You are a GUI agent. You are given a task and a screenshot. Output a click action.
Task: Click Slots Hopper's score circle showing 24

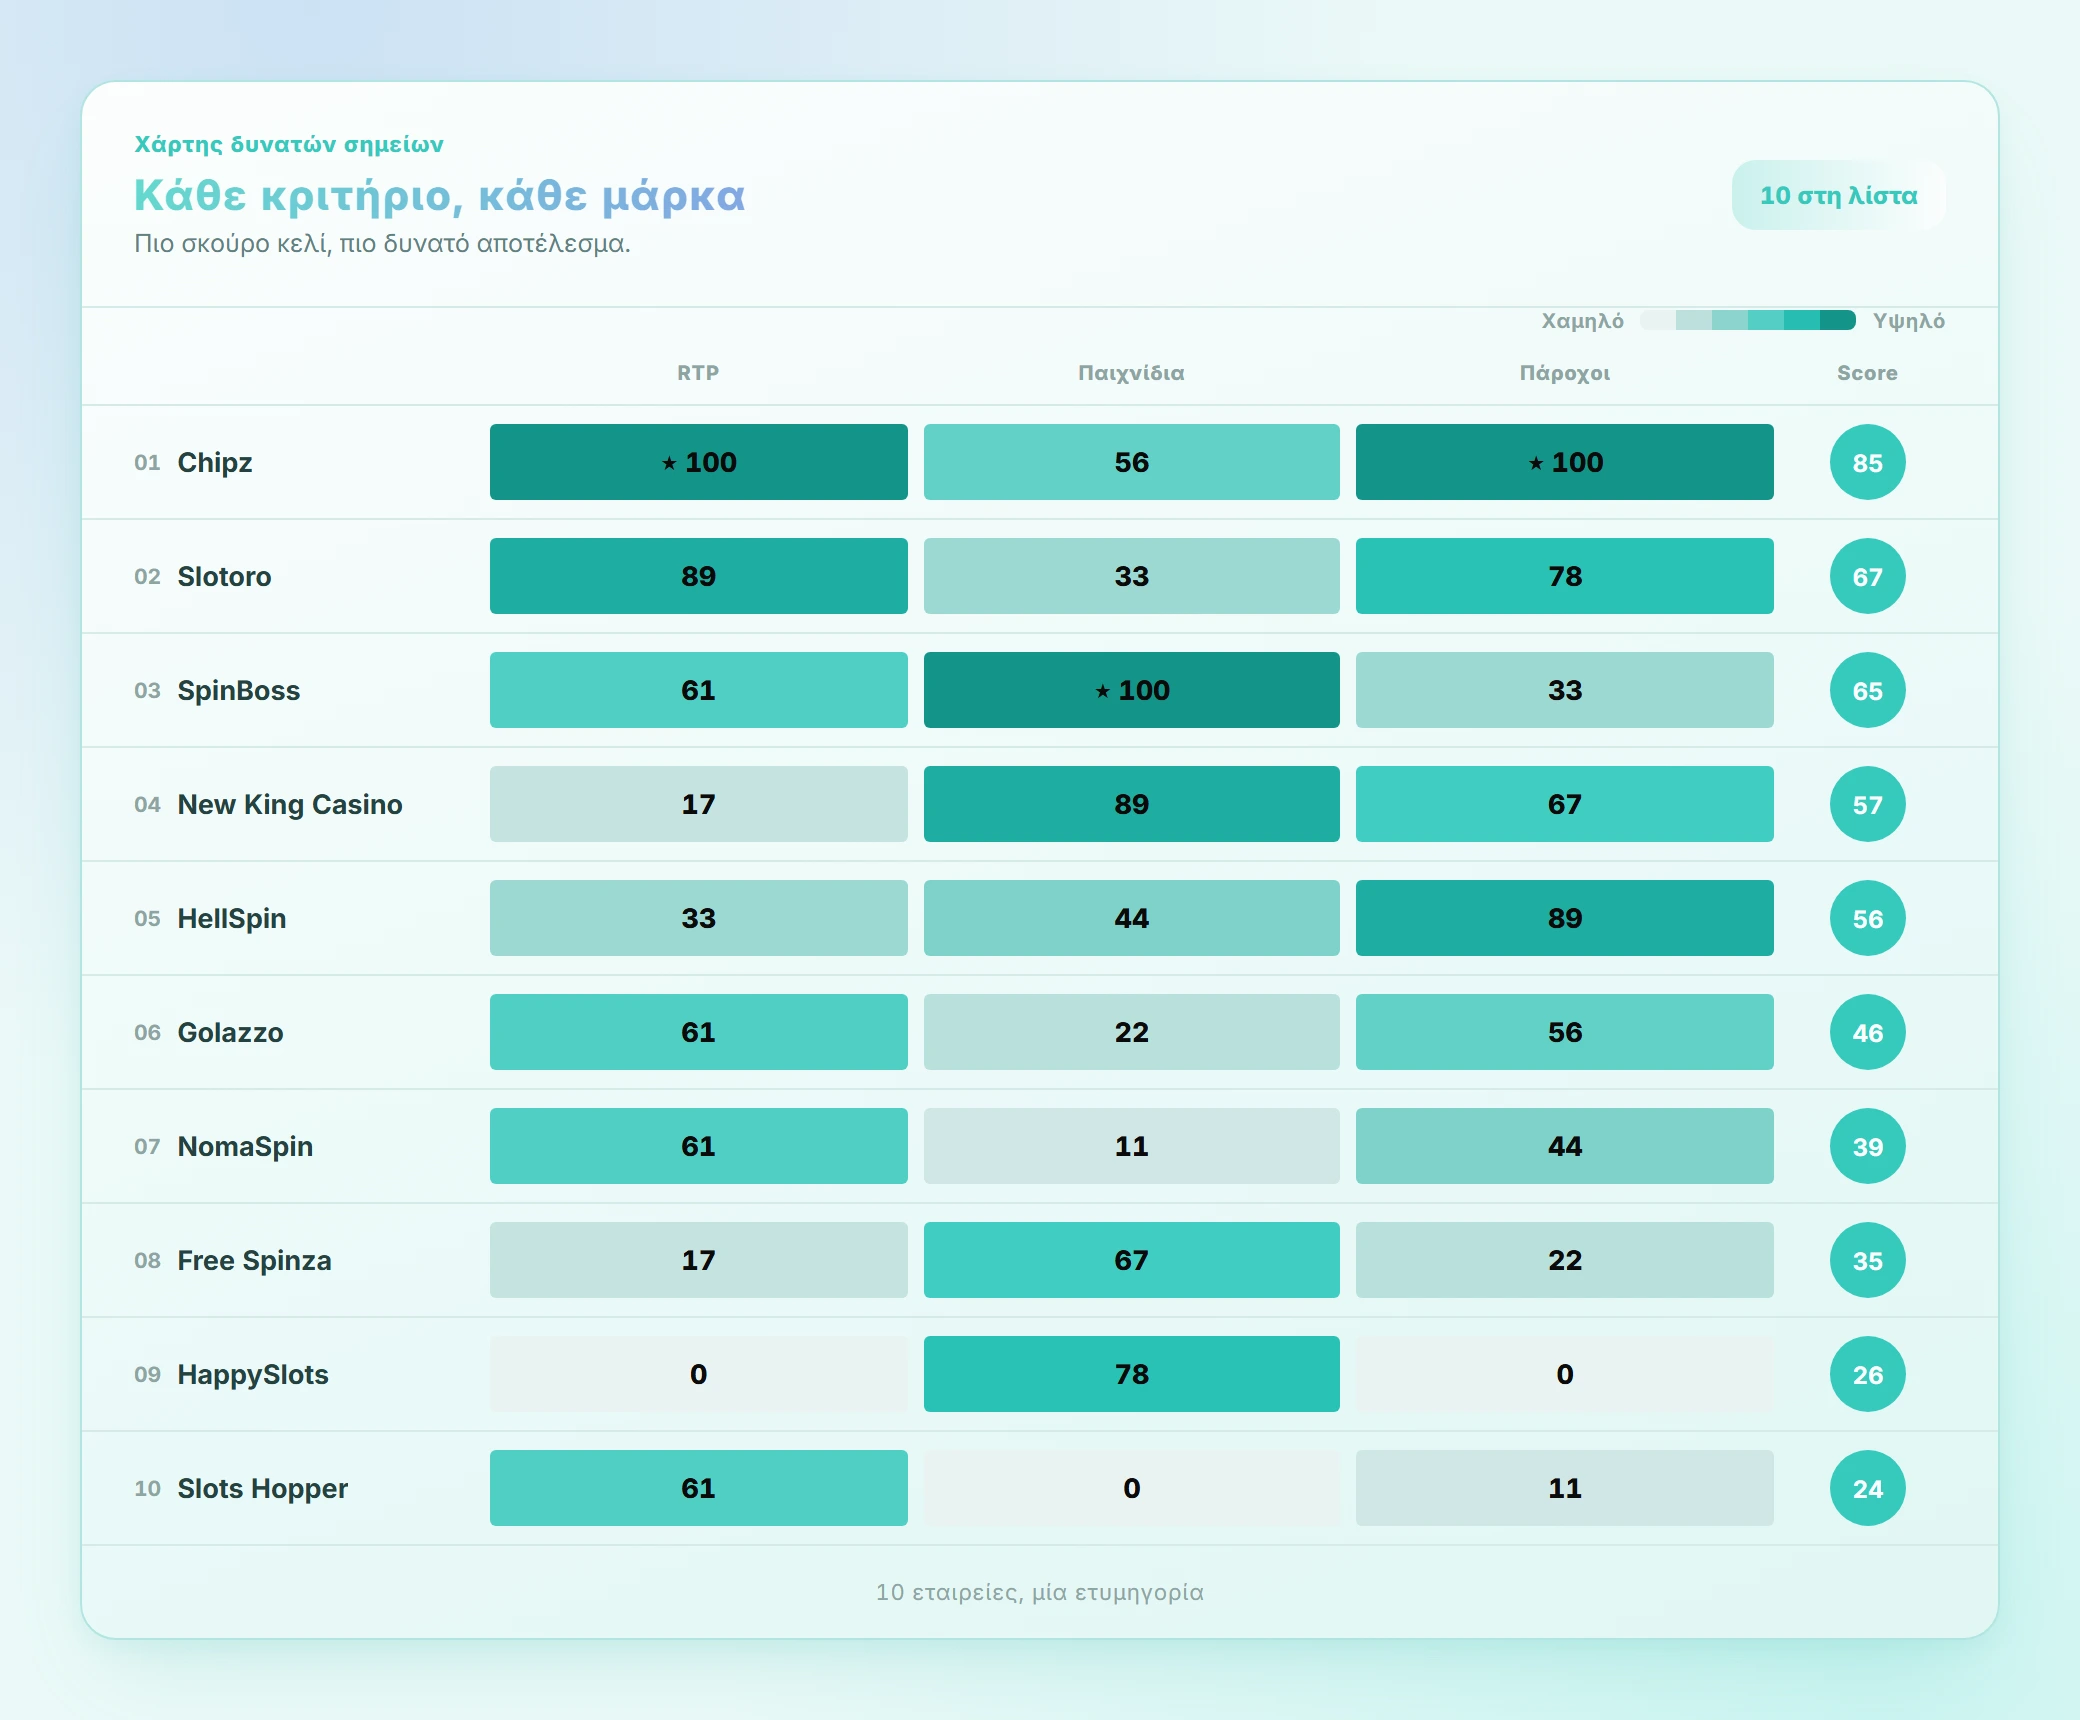click(1867, 1488)
